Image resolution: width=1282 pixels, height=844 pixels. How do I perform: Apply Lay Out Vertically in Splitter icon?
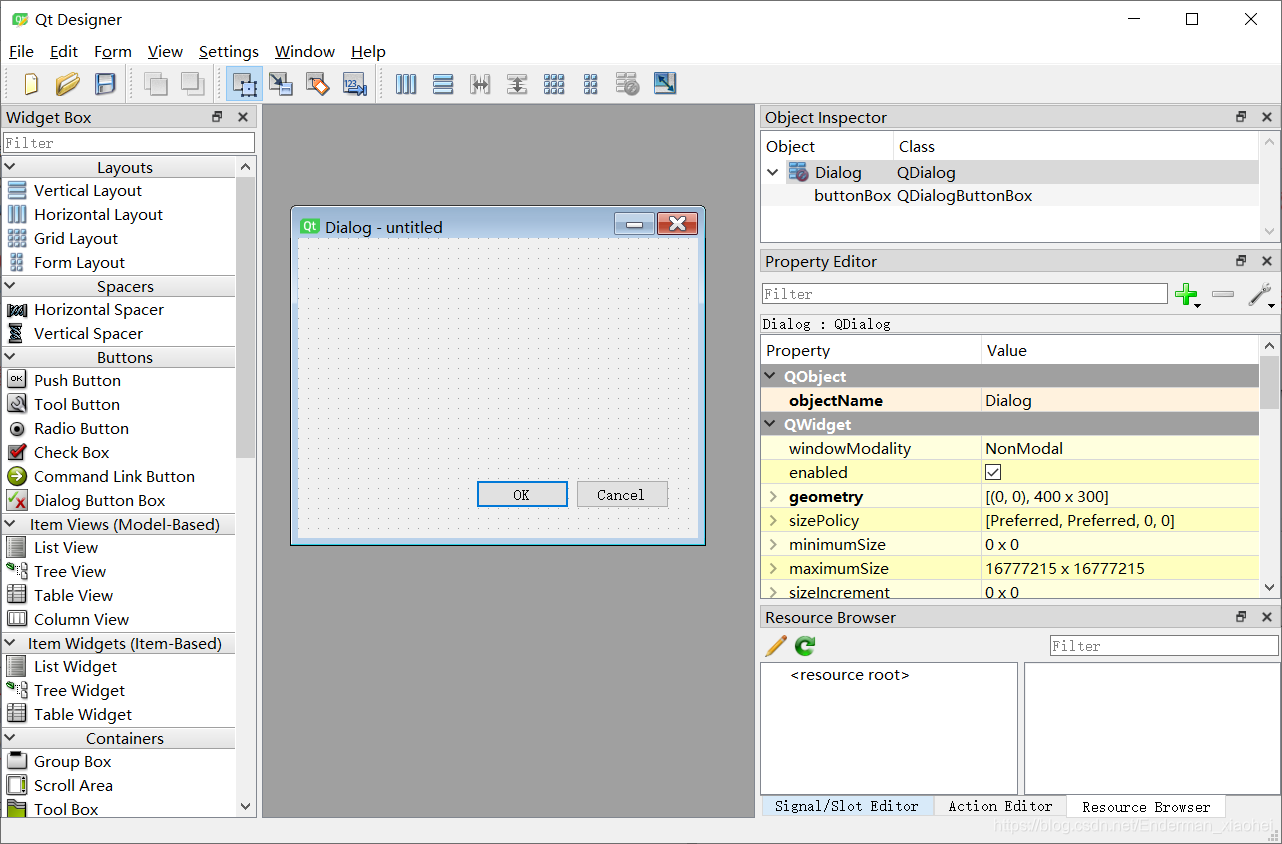coord(517,84)
